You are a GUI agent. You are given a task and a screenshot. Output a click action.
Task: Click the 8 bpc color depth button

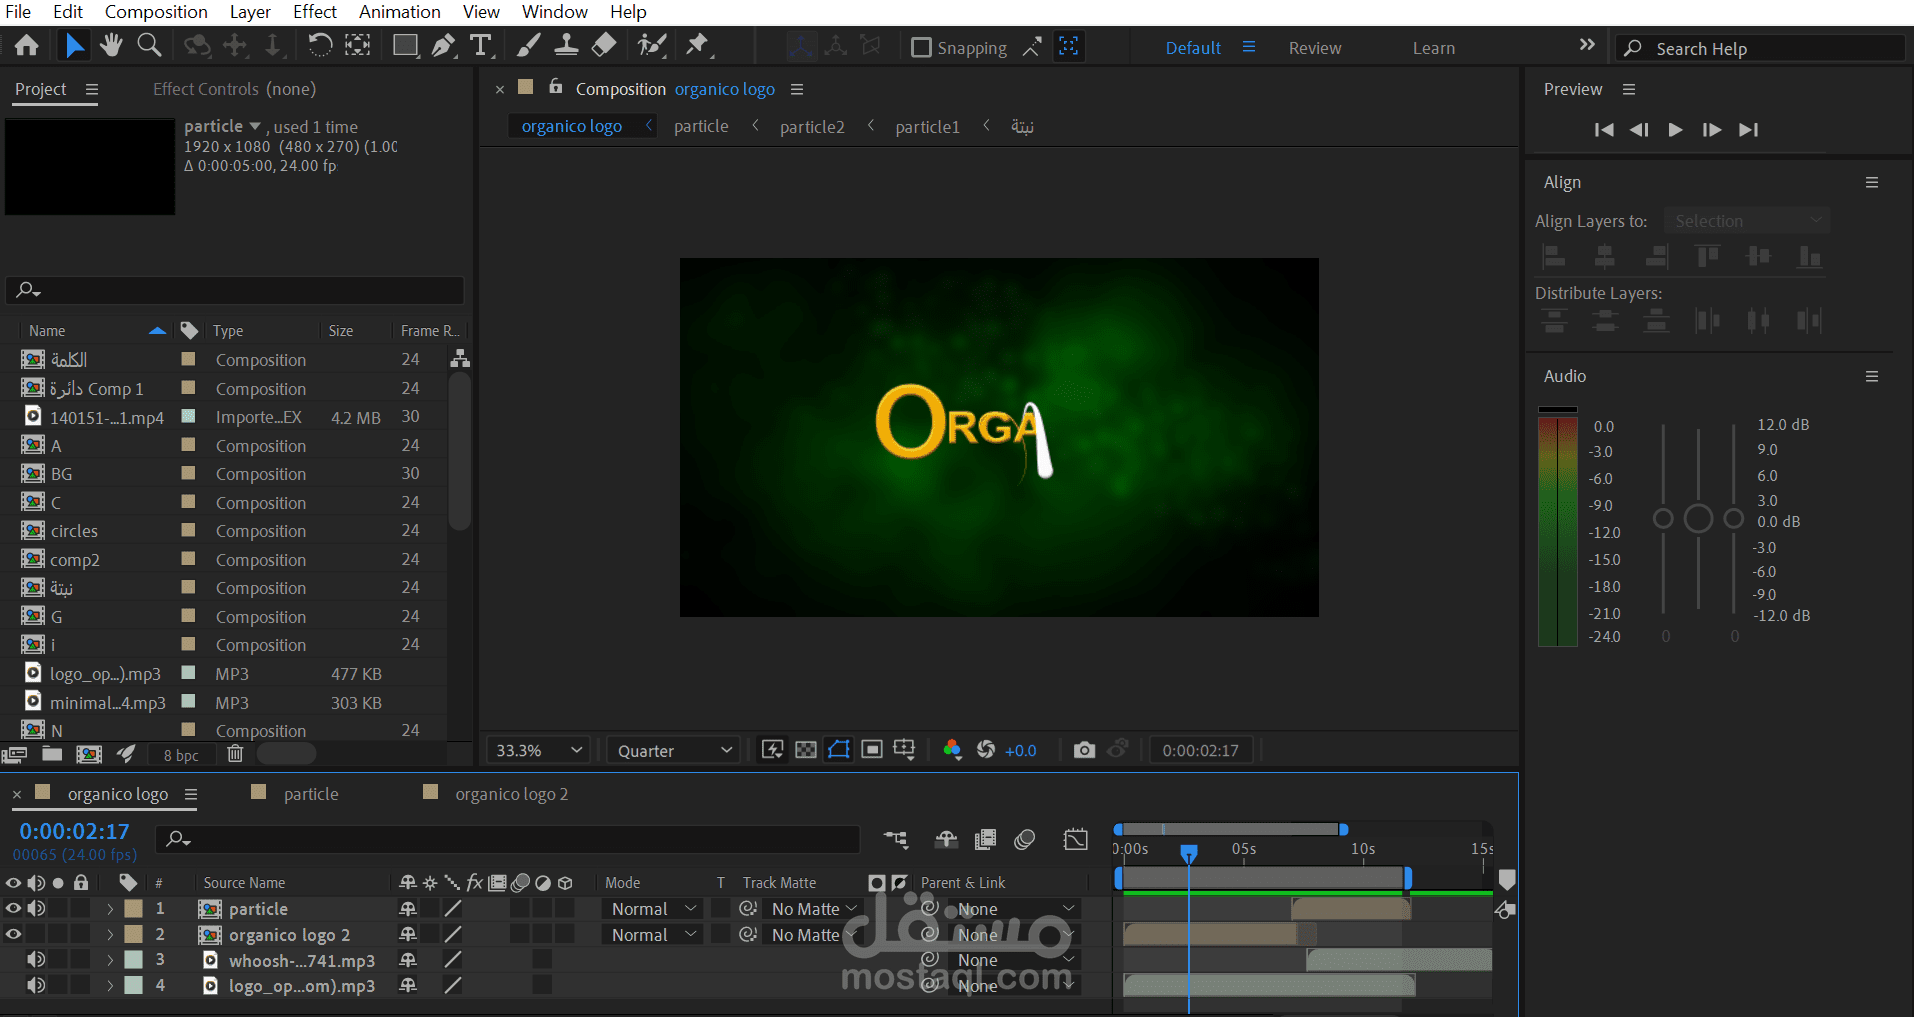click(181, 755)
